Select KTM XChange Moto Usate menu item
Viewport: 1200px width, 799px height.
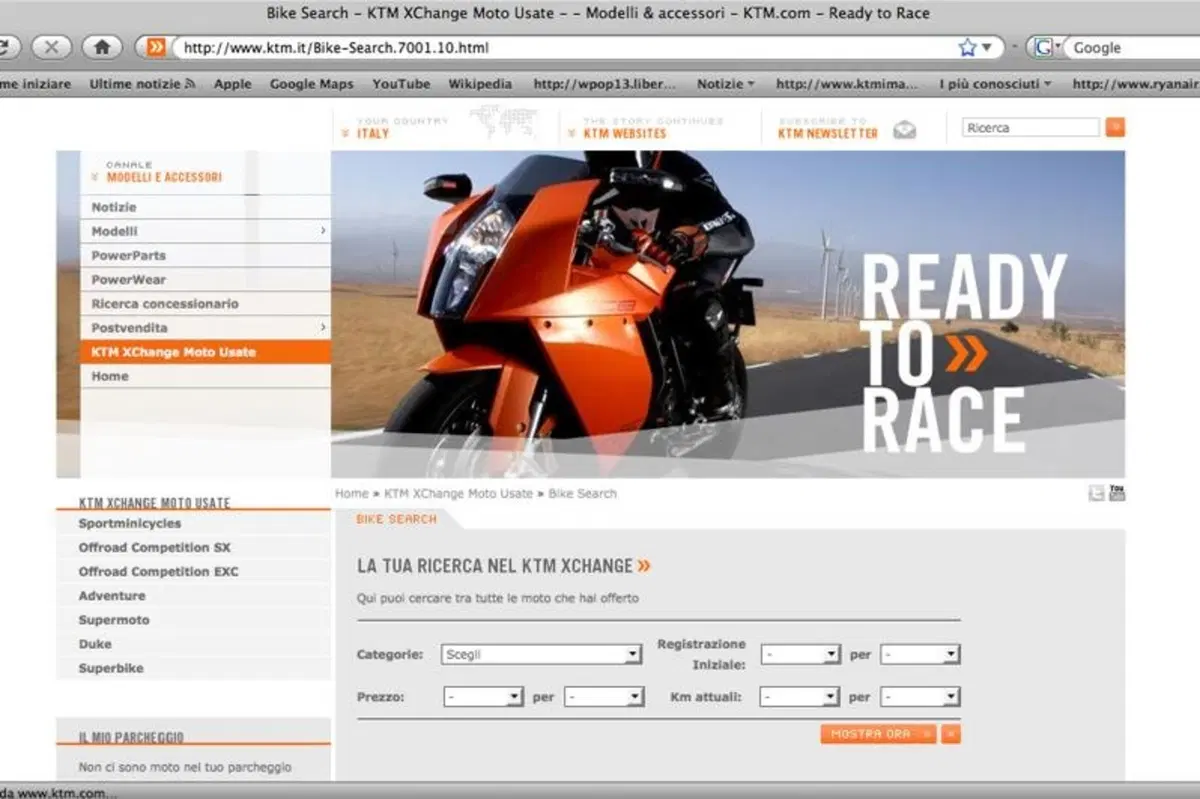[205, 352]
